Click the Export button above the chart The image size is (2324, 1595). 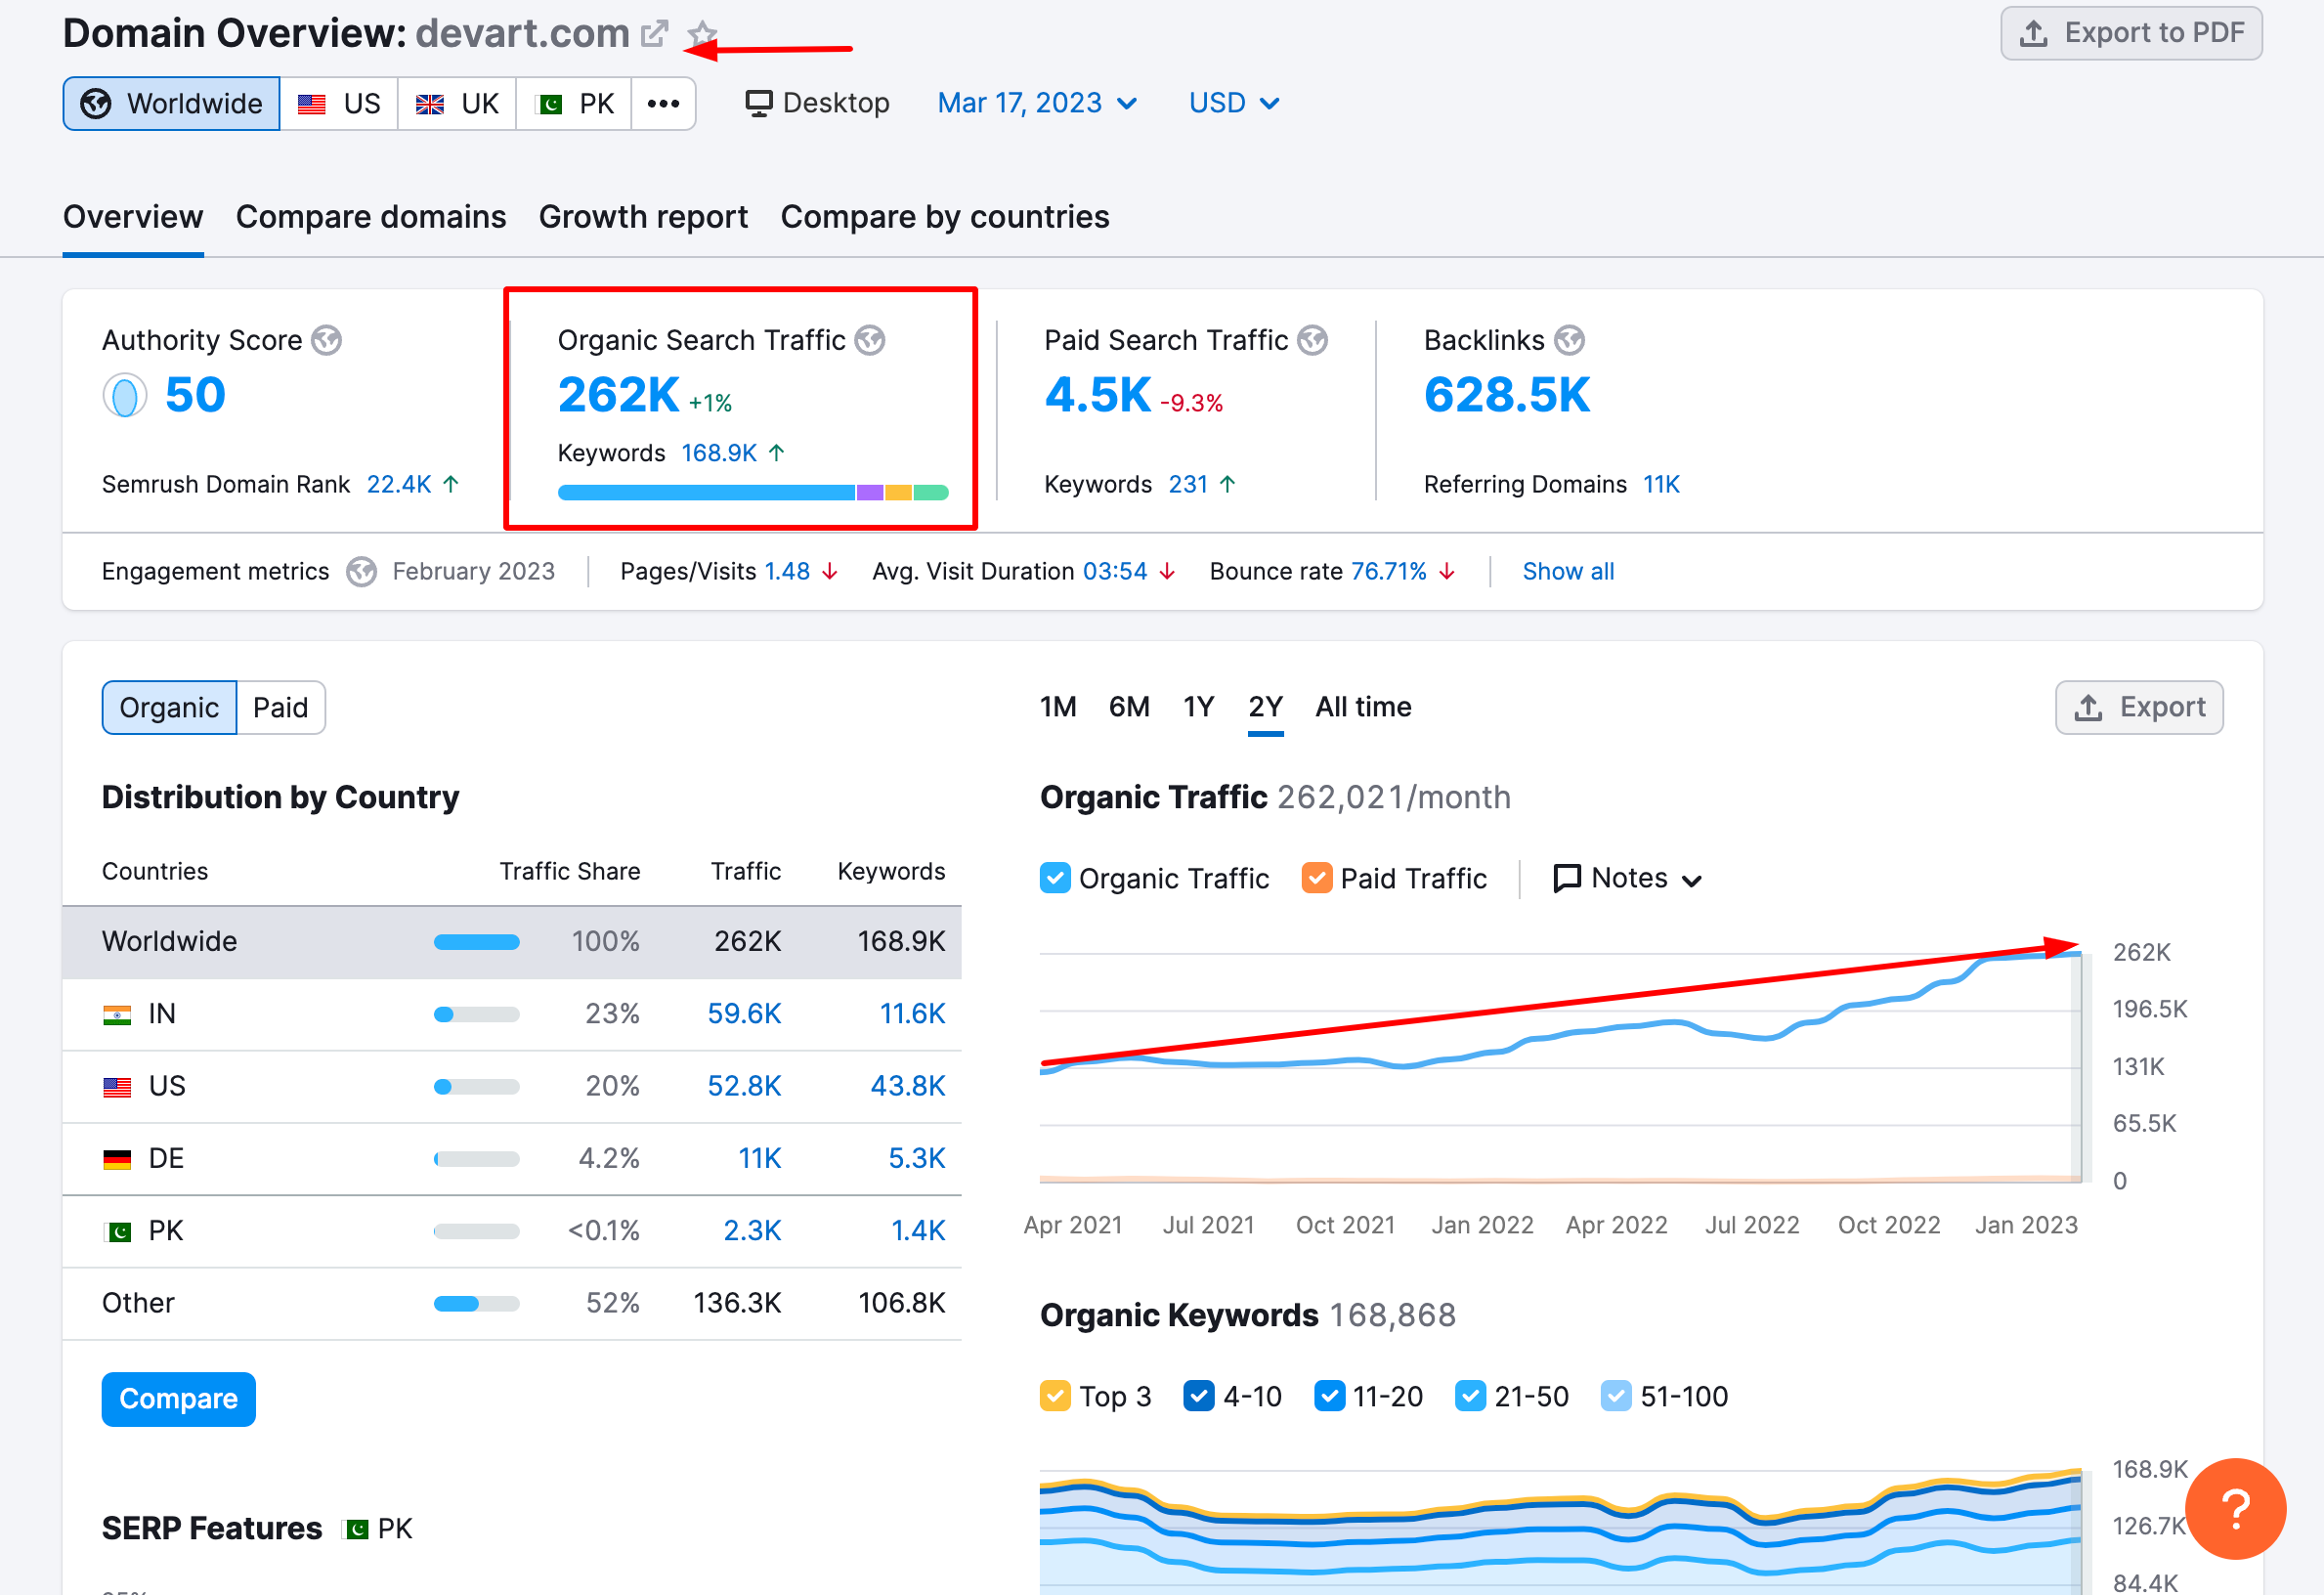click(x=2139, y=709)
